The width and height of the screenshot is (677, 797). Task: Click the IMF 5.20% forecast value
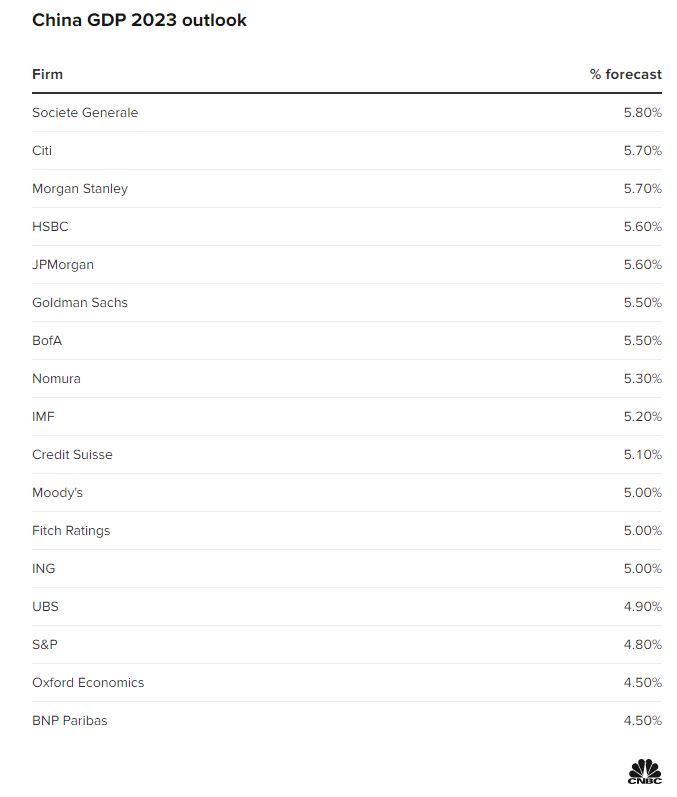pos(642,417)
